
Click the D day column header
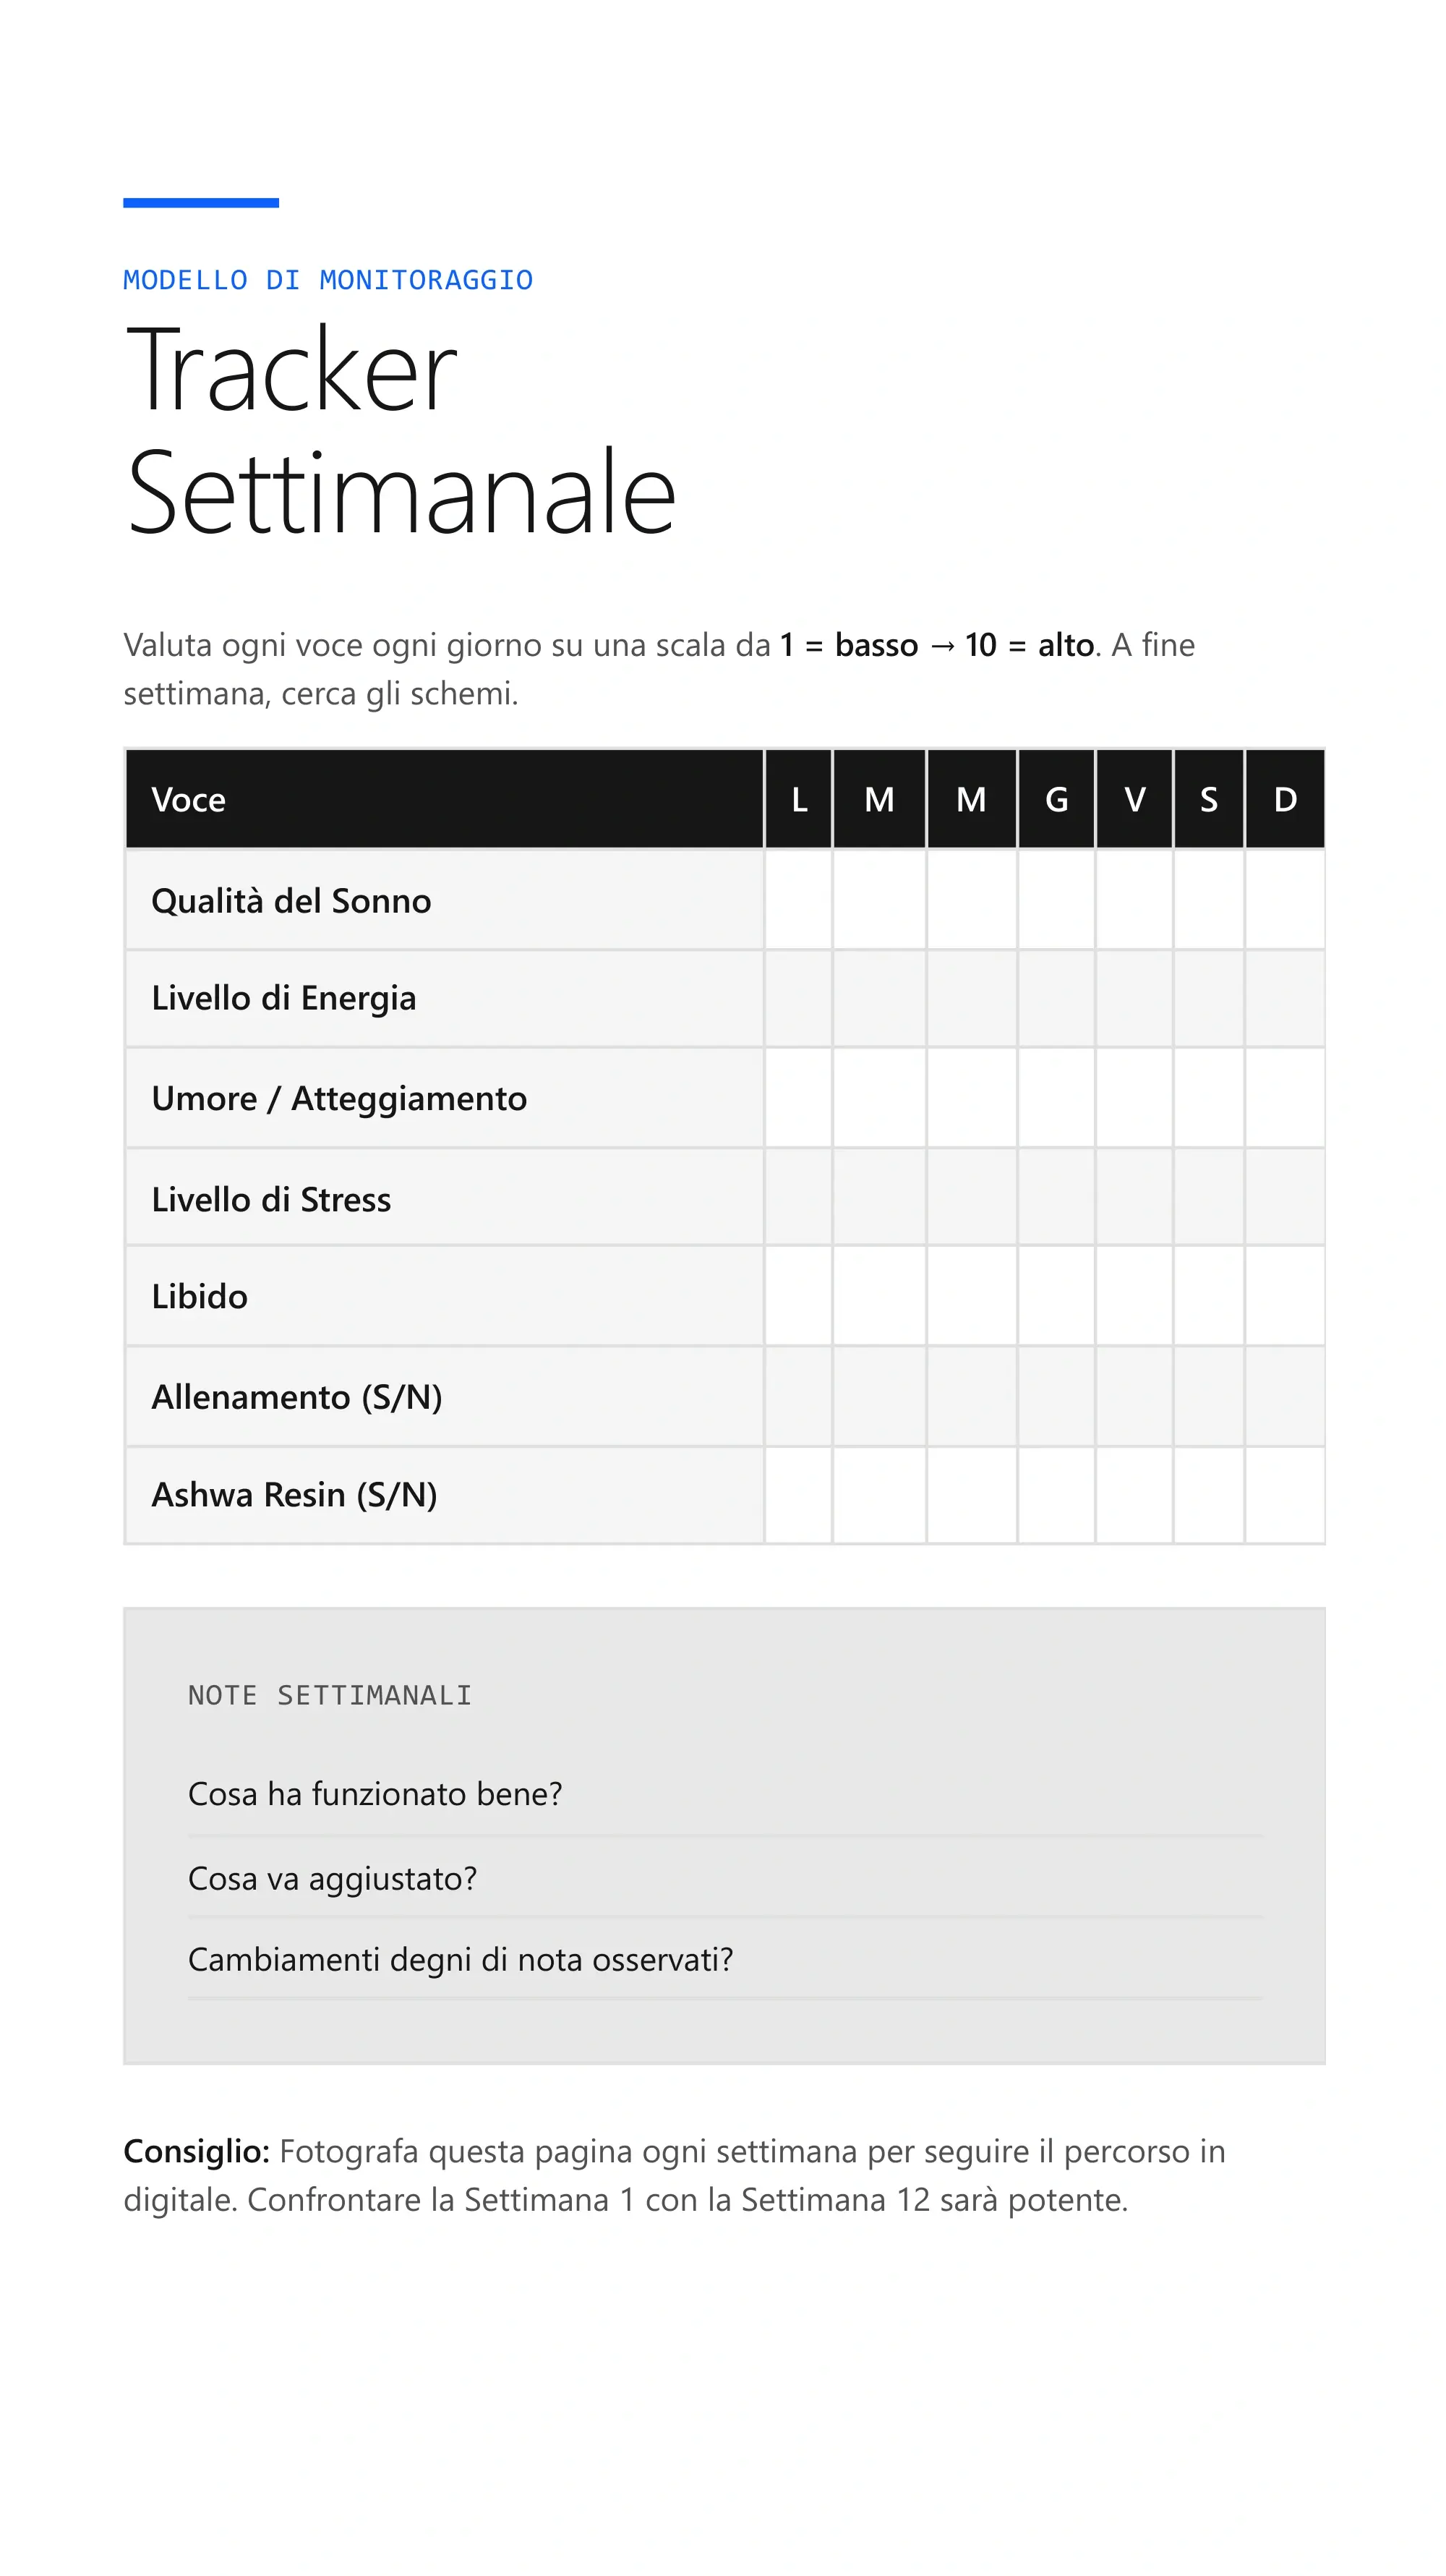[1285, 799]
